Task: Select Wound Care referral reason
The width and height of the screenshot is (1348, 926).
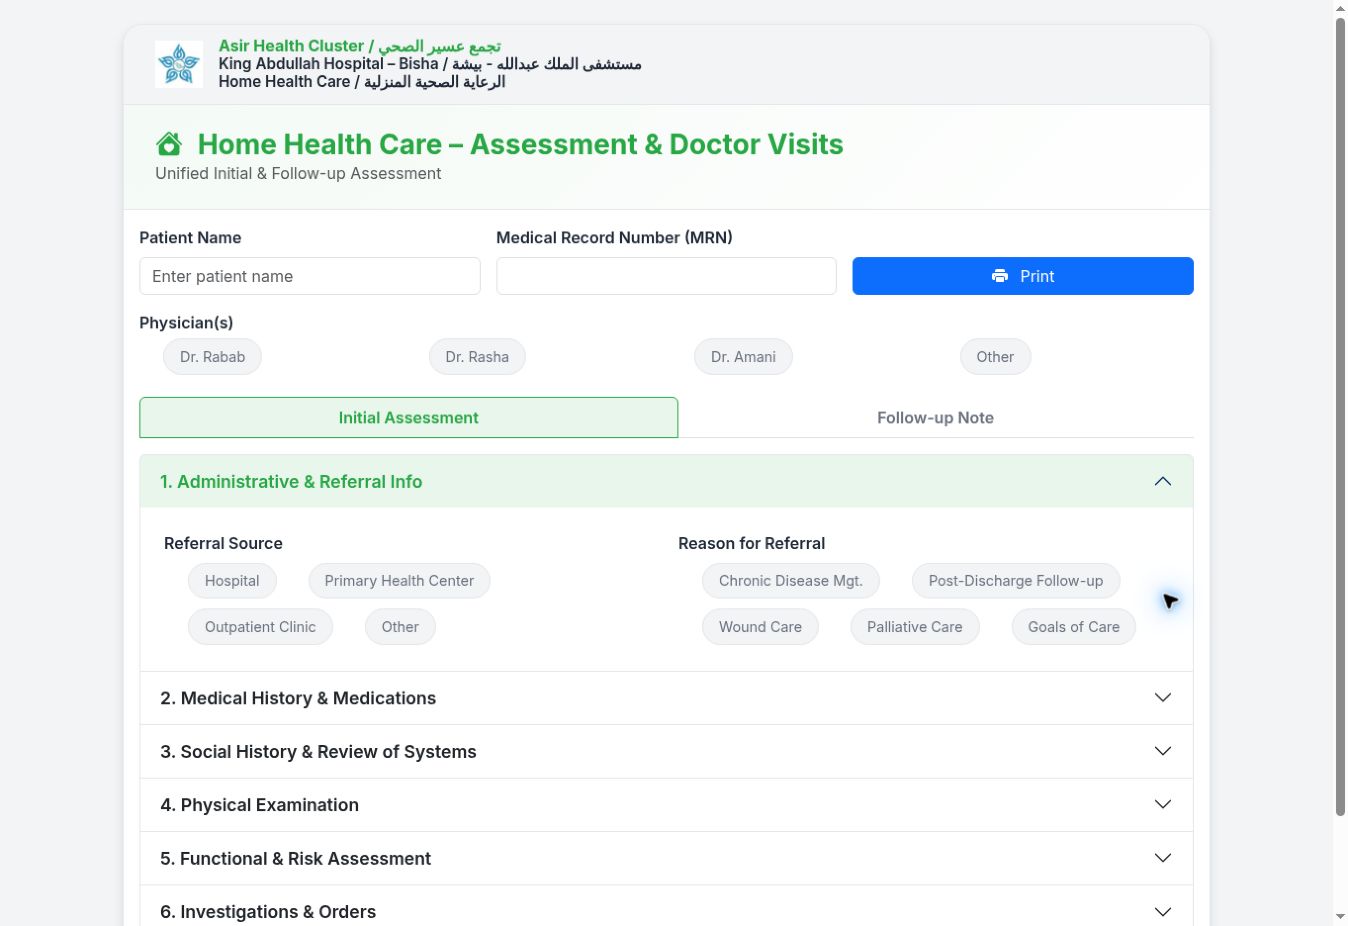Action: (760, 627)
